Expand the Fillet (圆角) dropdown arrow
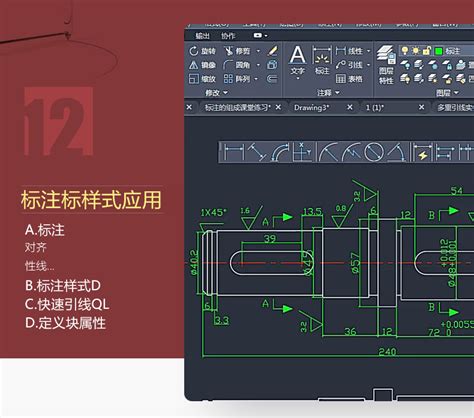474x418 pixels. 258,65
